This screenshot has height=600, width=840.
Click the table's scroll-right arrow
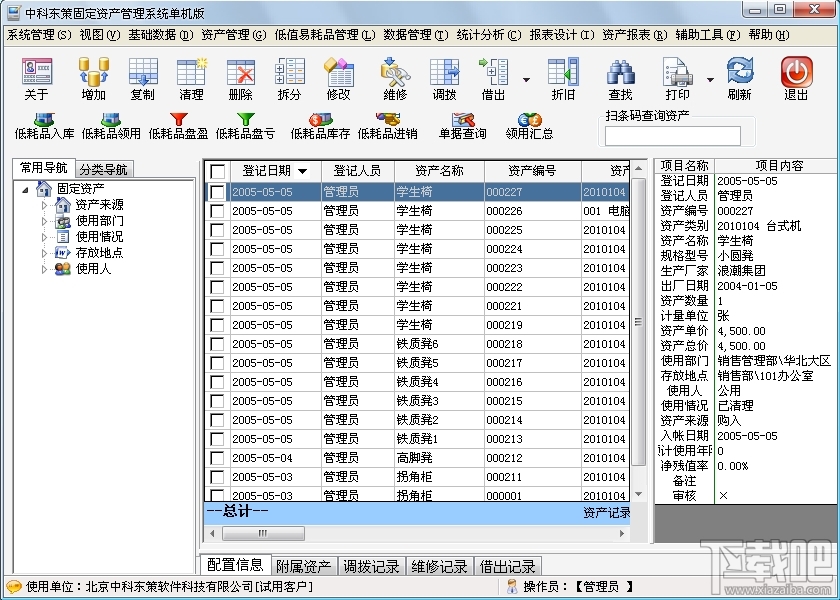[x=622, y=533]
